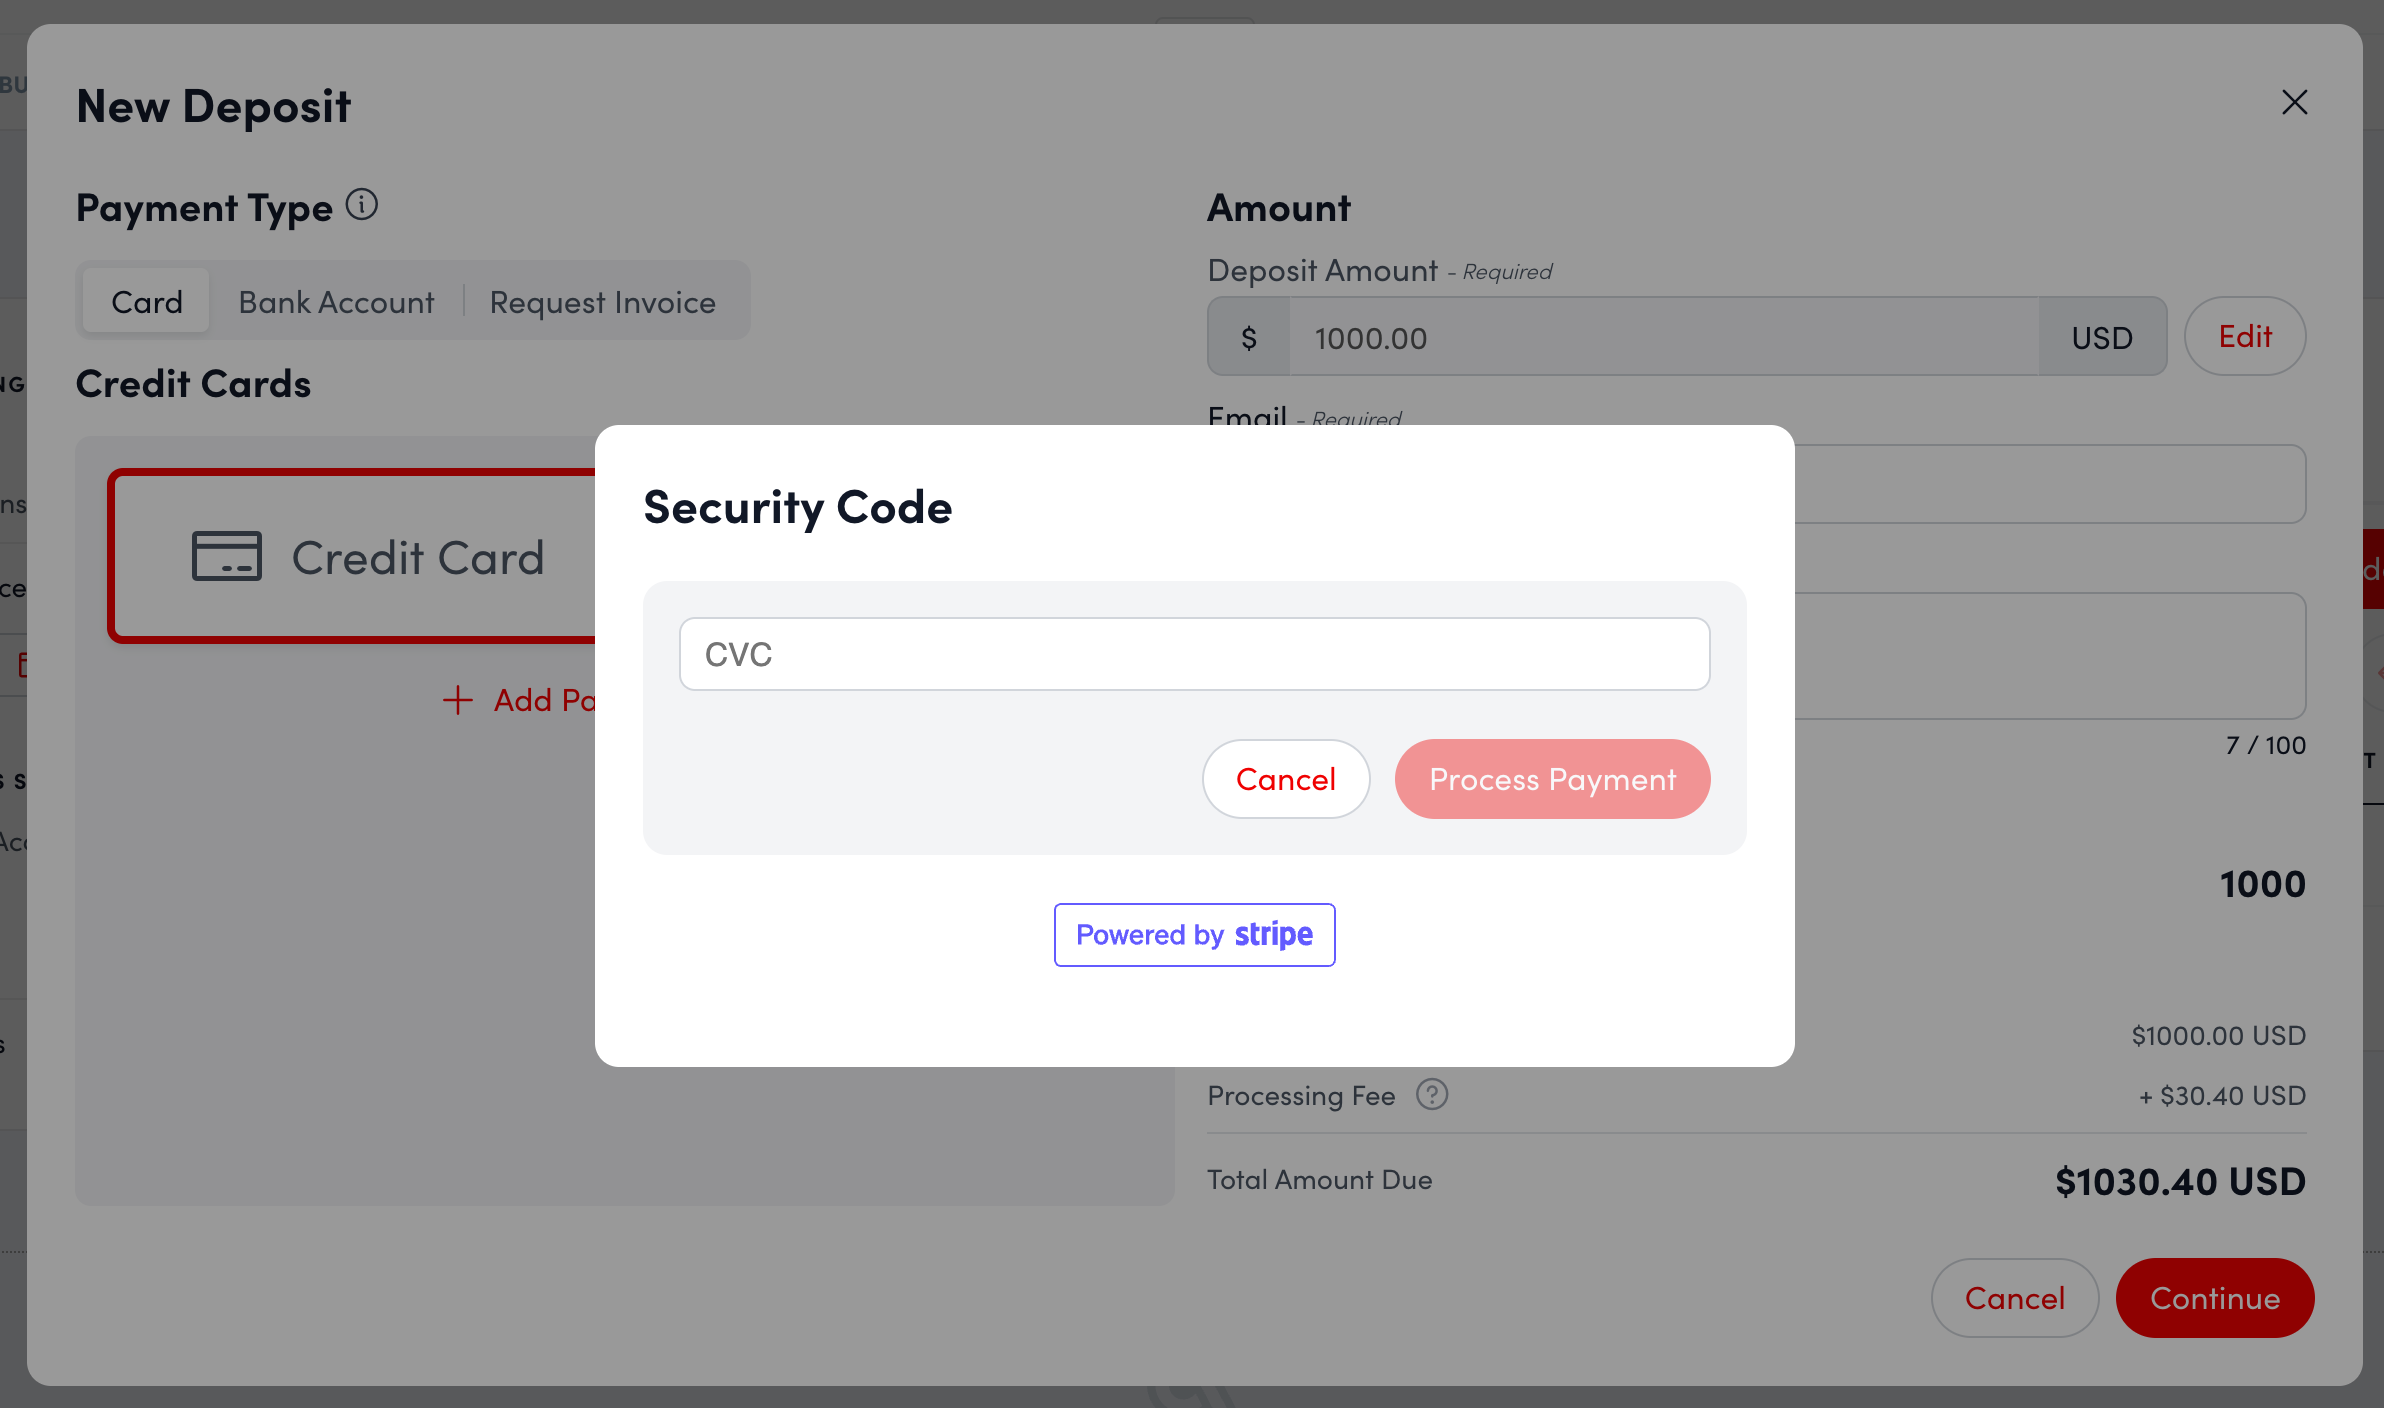Click the Deposit Amount field showing 1000.00
This screenshot has width=2384, height=1408.
point(1662,338)
